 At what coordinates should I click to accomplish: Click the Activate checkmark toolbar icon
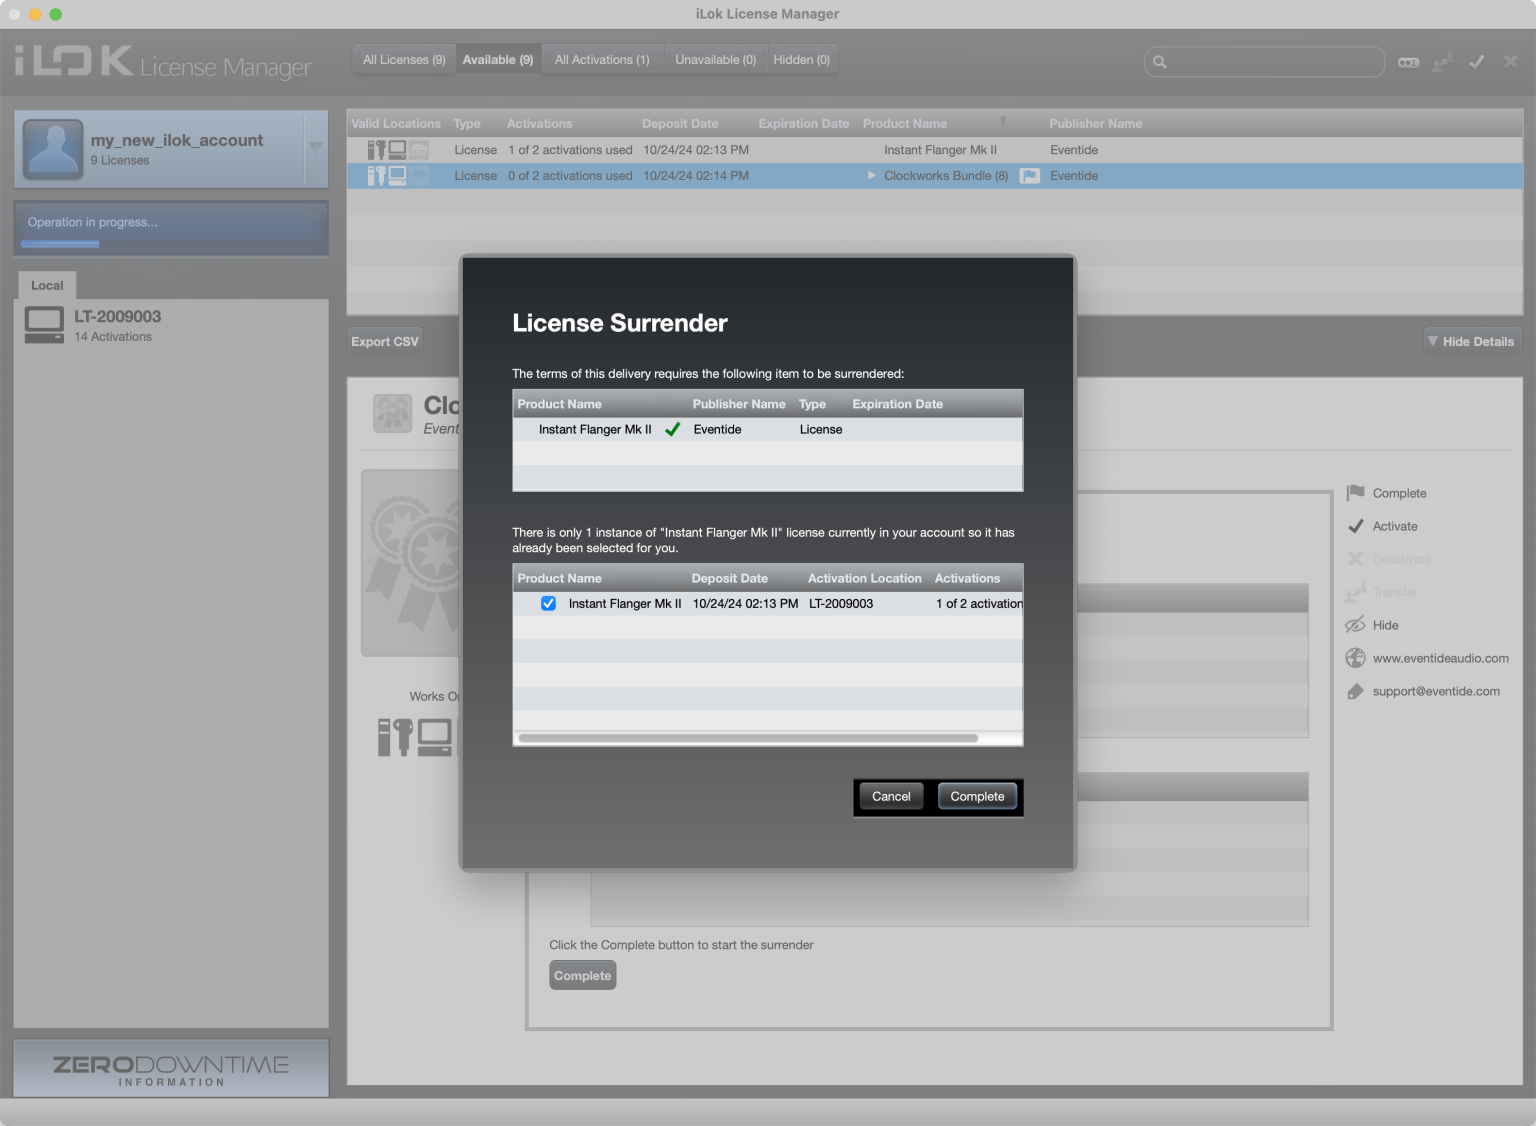pos(1477,61)
